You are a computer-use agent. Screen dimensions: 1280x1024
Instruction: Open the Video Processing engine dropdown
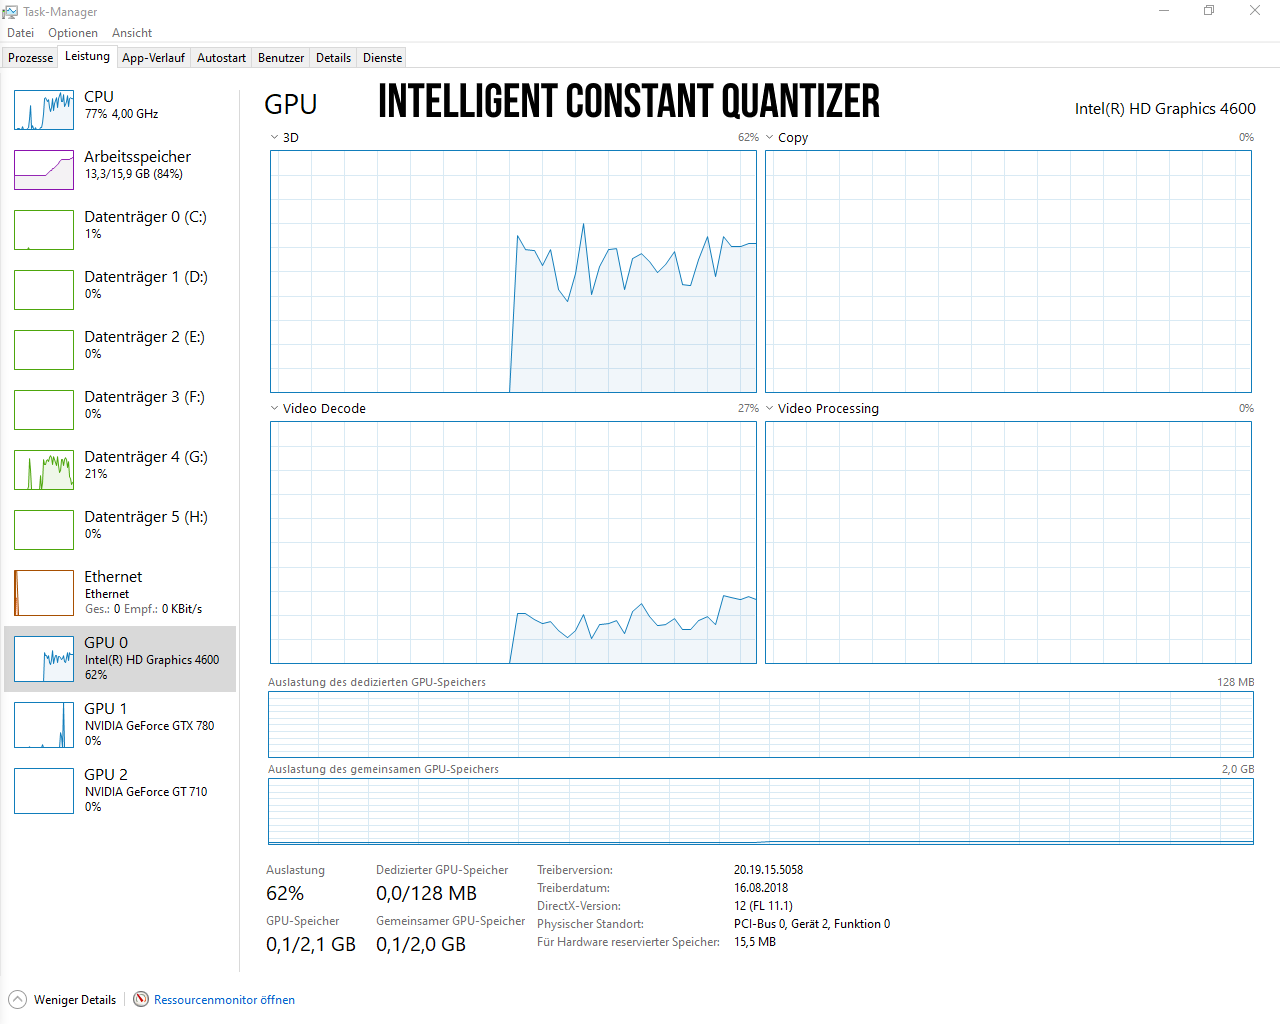[x=769, y=408]
